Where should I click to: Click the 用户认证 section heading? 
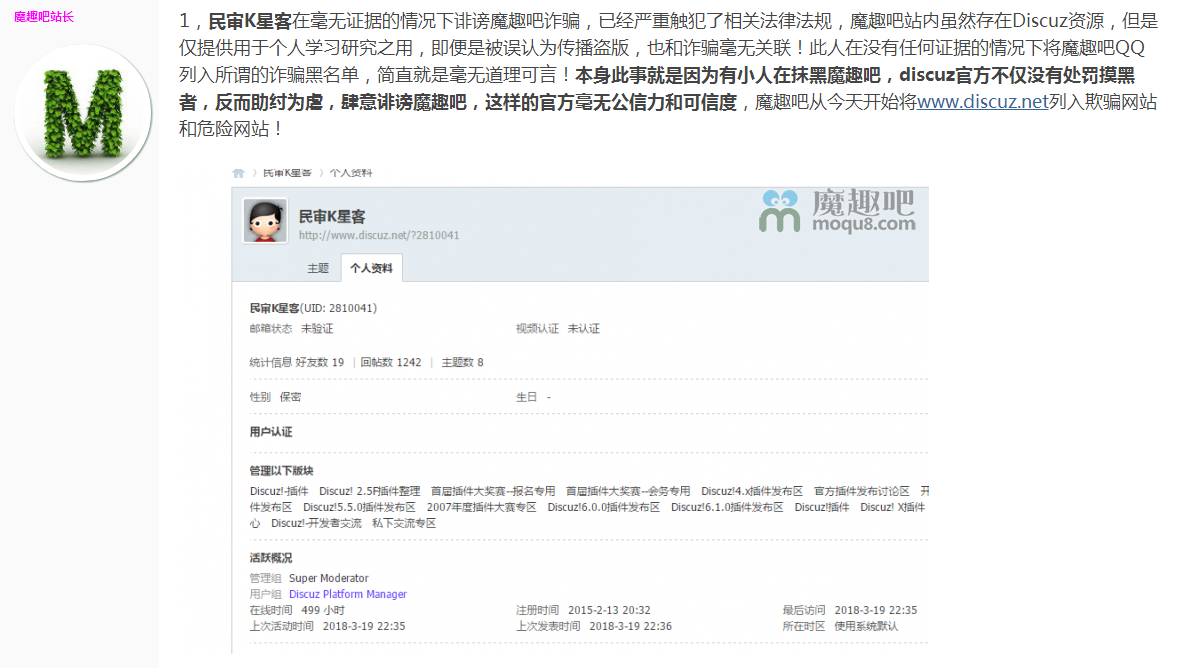coord(271,432)
